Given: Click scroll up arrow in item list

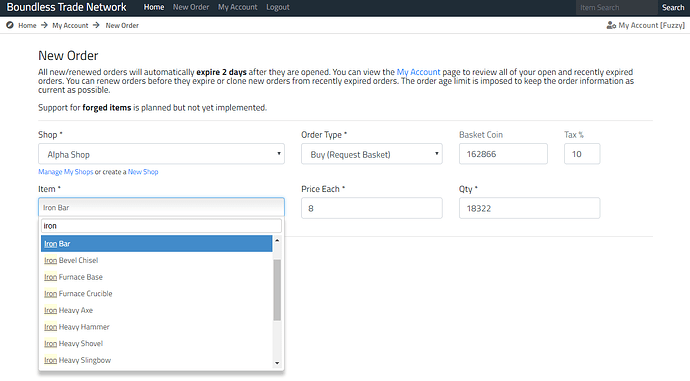Looking at the screenshot, I should pos(277,240).
